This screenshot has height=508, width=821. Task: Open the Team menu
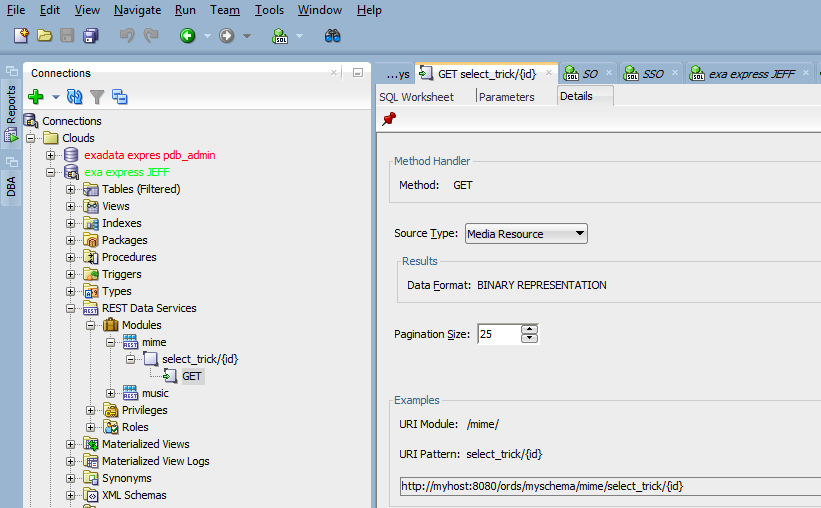click(225, 10)
